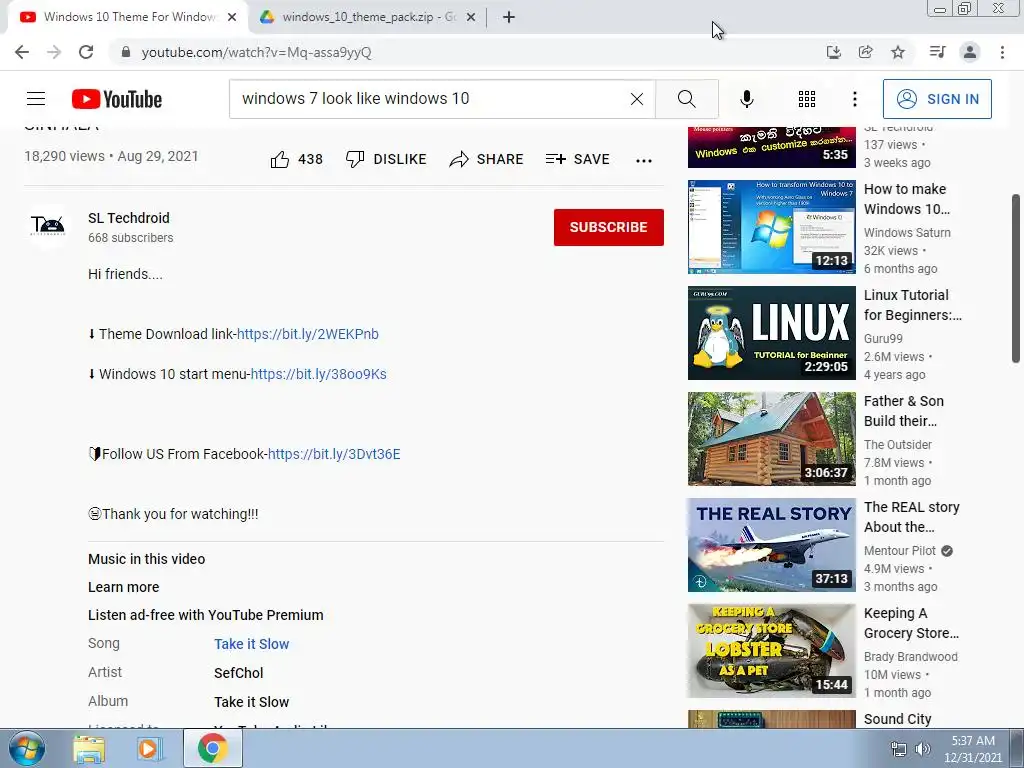Open the song Take it Slow link

[251, 644]
